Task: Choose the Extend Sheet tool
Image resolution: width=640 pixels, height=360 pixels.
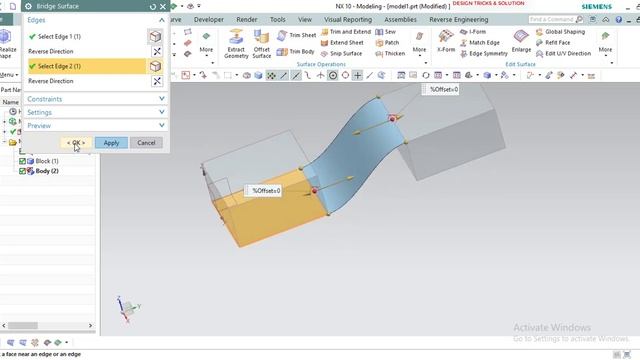Action: pos(342,42)
